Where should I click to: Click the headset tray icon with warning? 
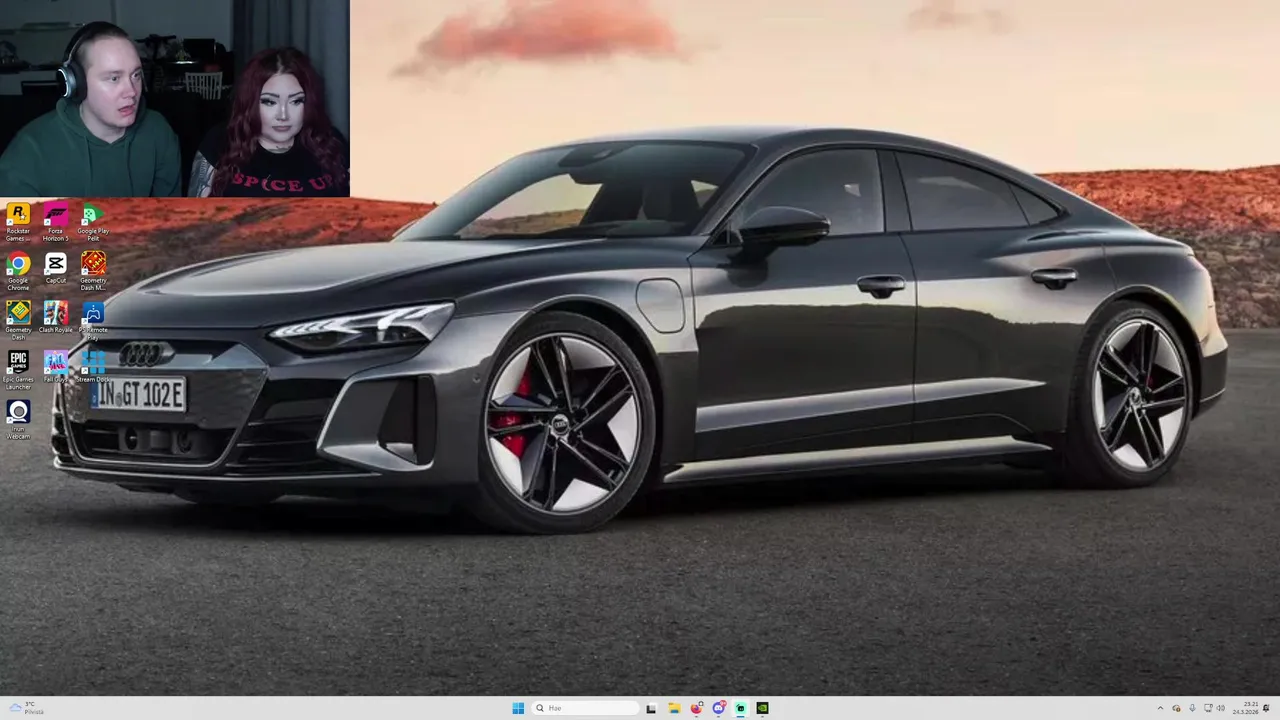click(x=1176, y=708)
